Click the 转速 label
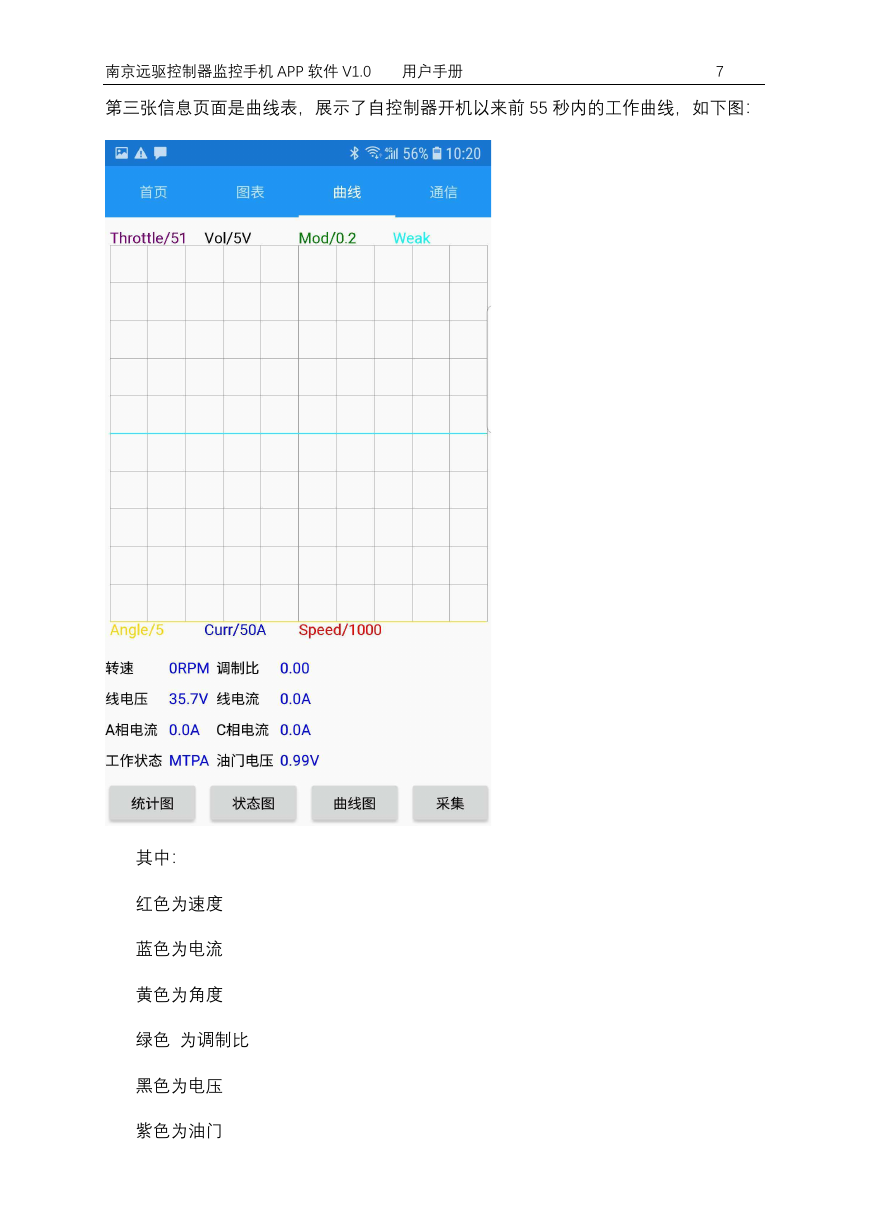The width and height of the screenshot is (869, 1228). click(x=120, y=668)
